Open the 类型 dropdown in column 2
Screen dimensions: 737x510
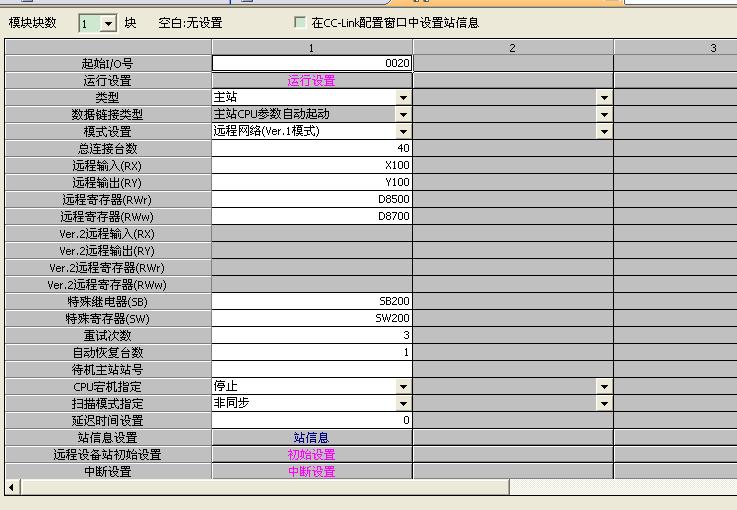tap(604, 98)
